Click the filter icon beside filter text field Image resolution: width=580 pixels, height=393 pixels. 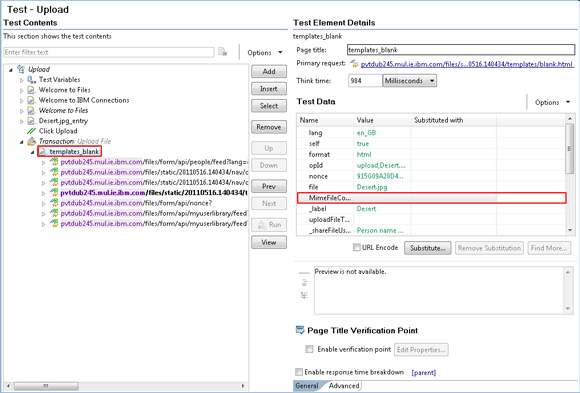point(222,52)
